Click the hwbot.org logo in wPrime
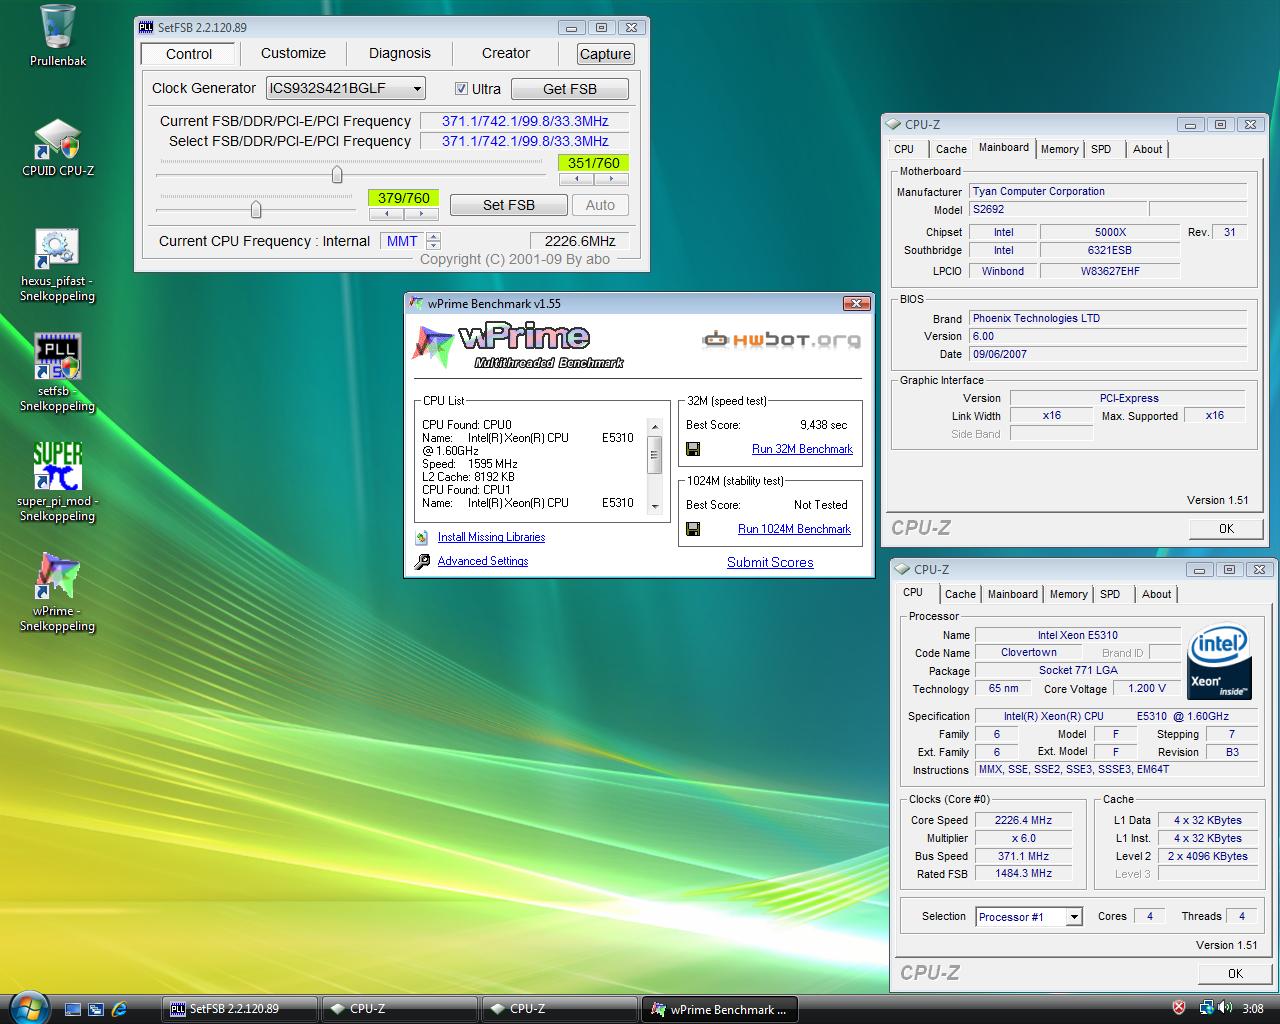Image resolution: width=1280 pixels, height=1024 pixels. click(781, 340)
